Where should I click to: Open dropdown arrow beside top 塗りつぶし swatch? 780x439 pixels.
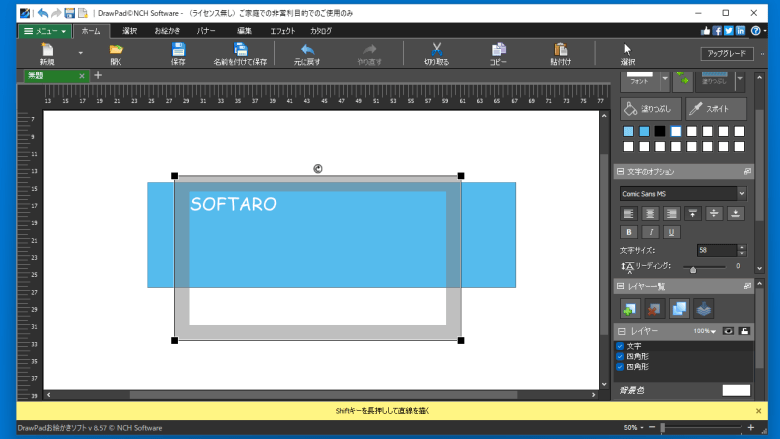[740, 80]
